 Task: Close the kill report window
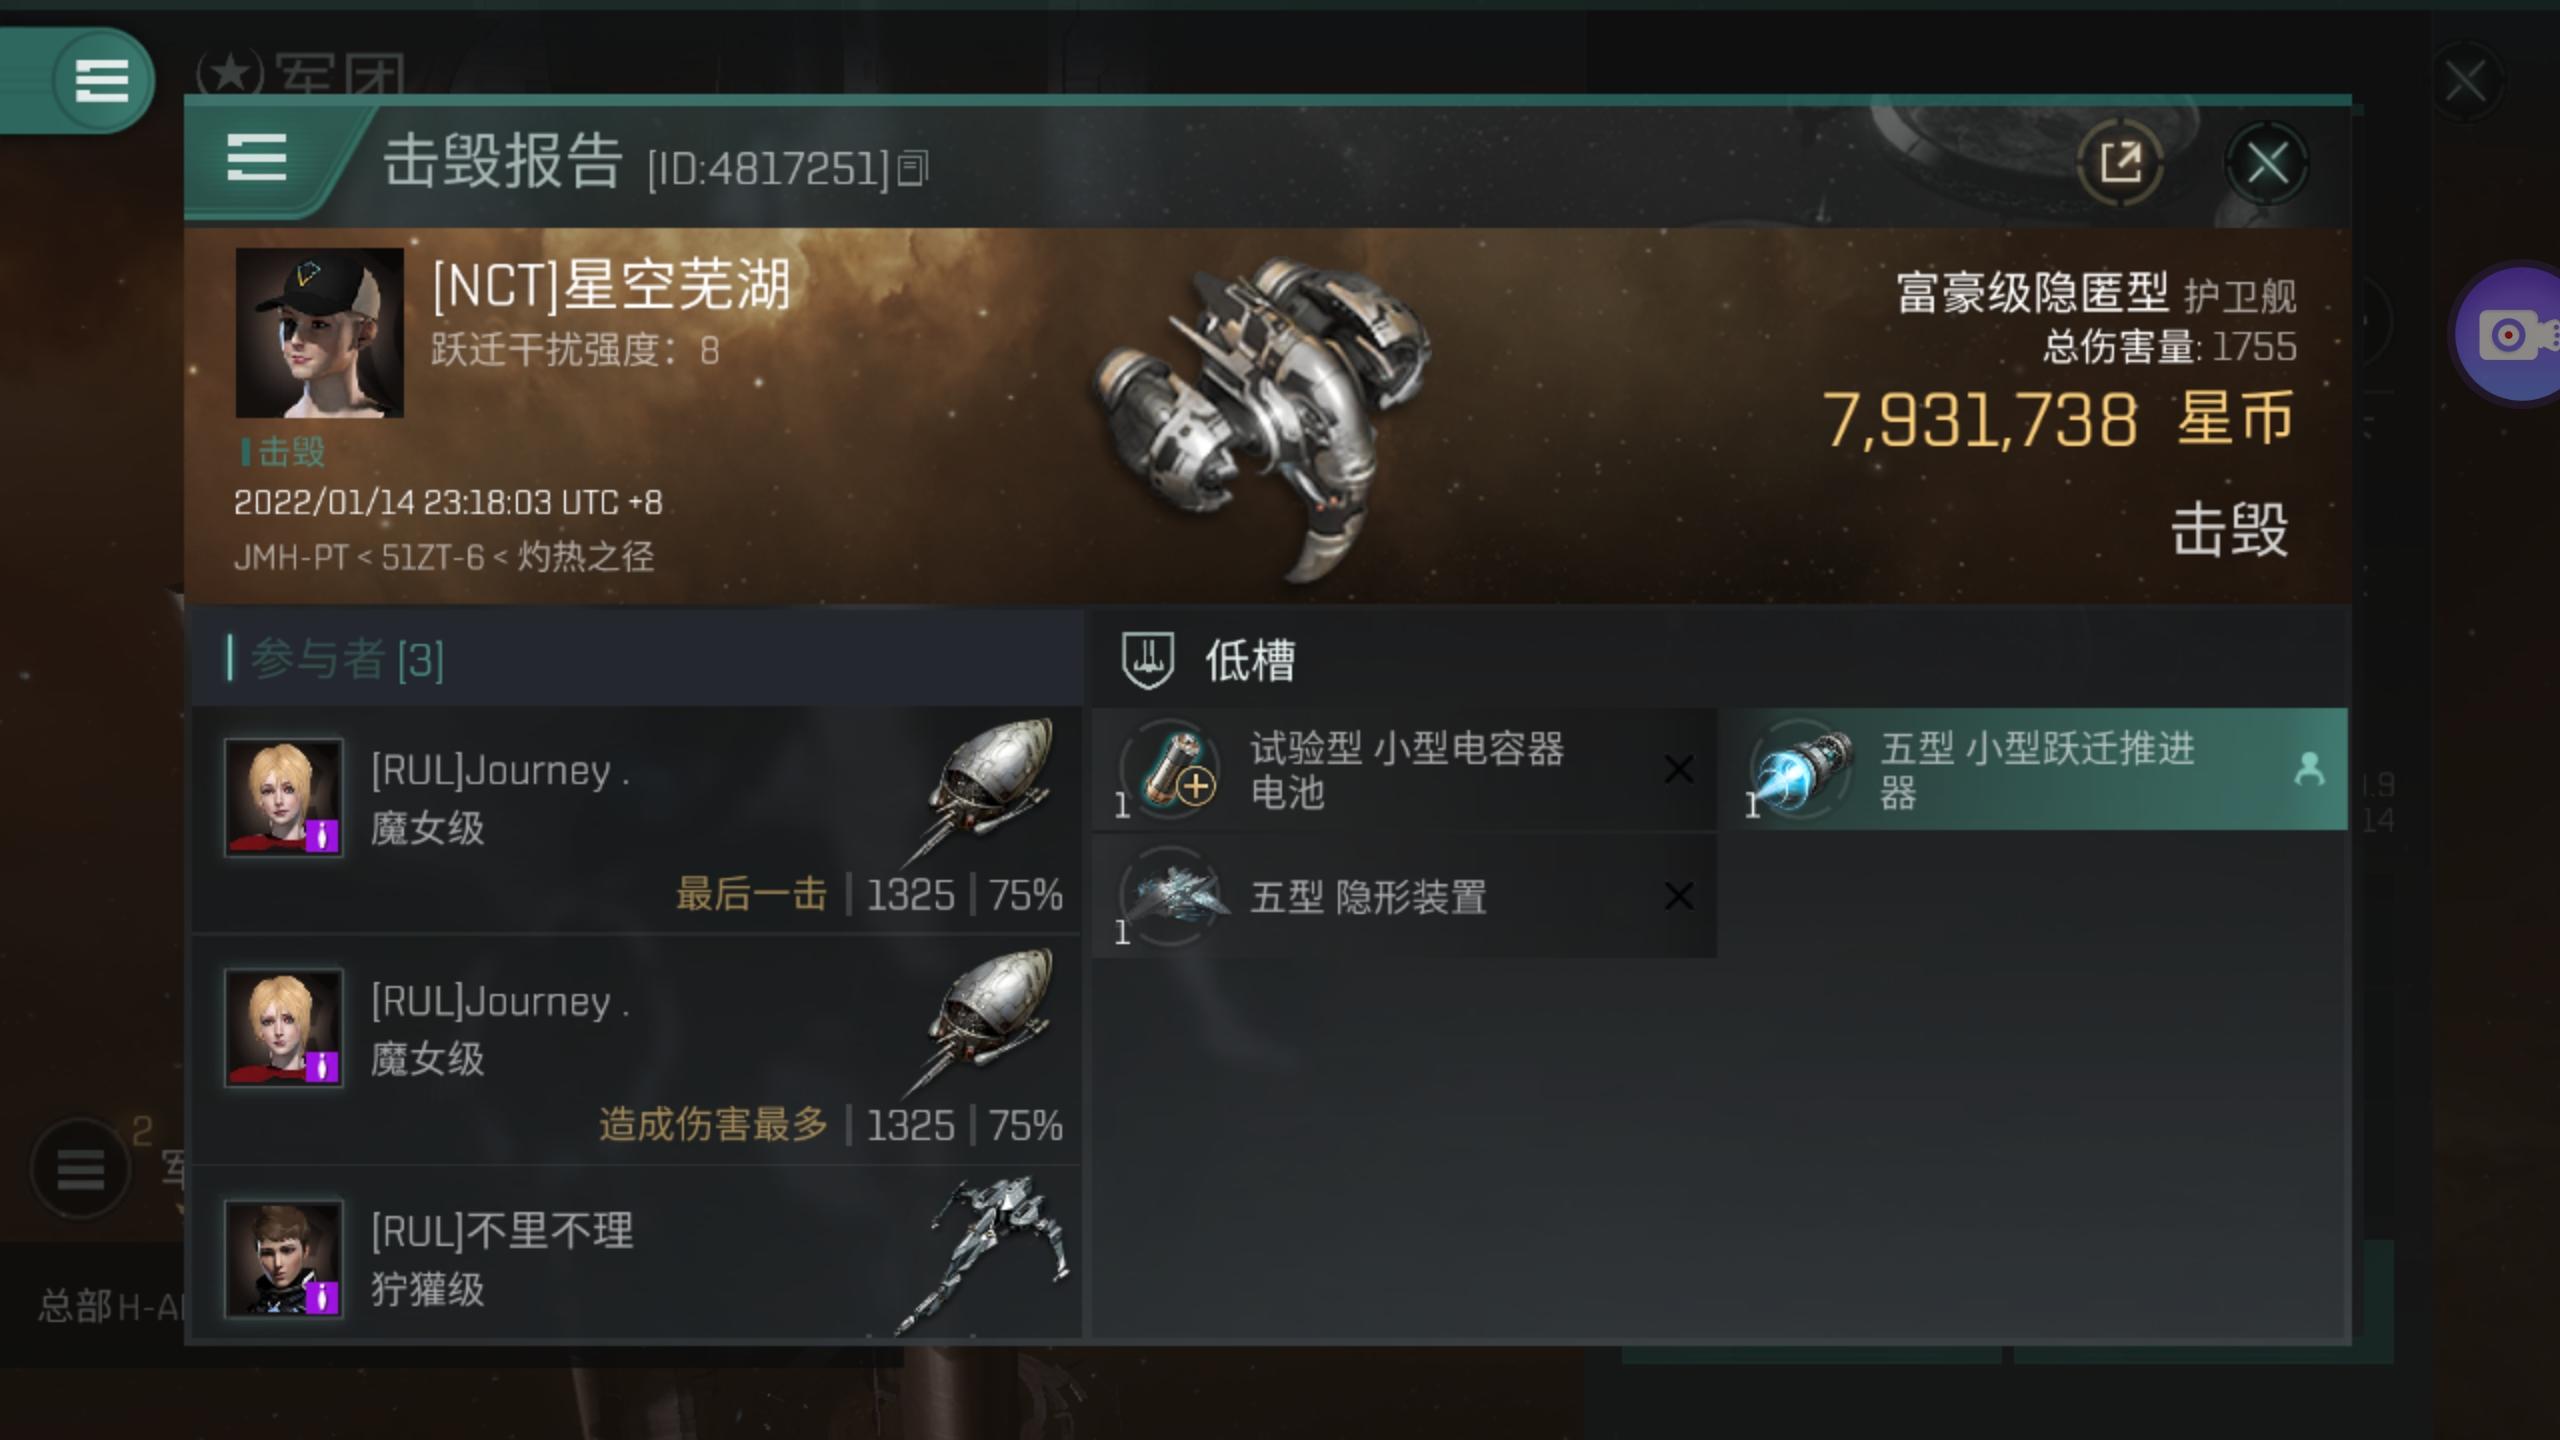click(2266, 163)
